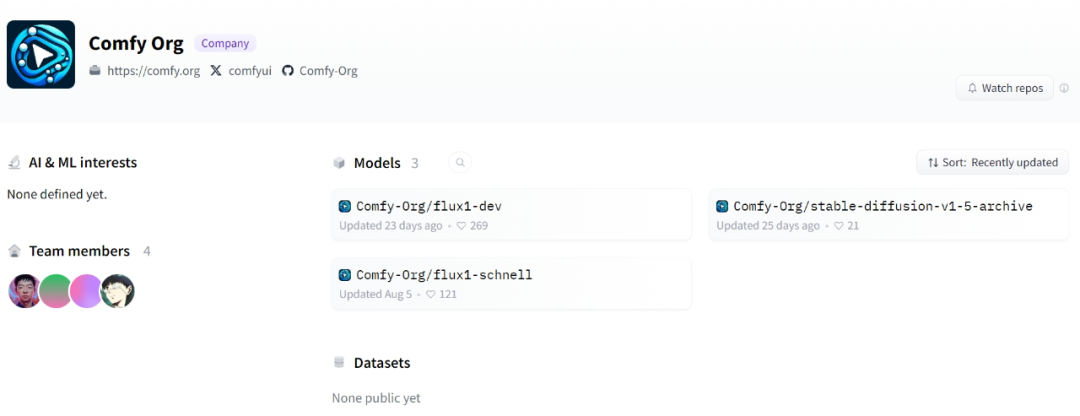Click the briefcase website icon
Viewport: 1080px width, 416px height.
(95, 70)
